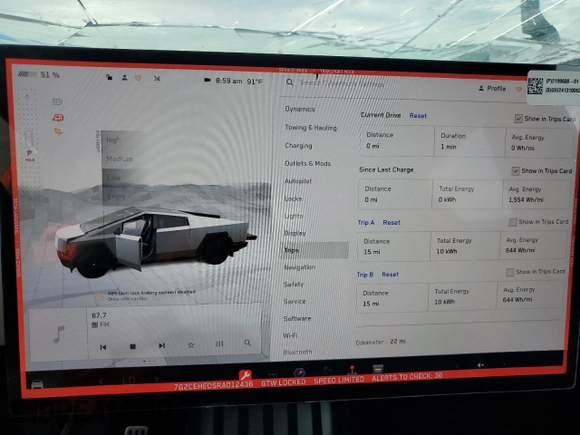Viewport: 580px width, 435px height.
Task: Tap the orange fault indicator icon
Action: [58, 132]
